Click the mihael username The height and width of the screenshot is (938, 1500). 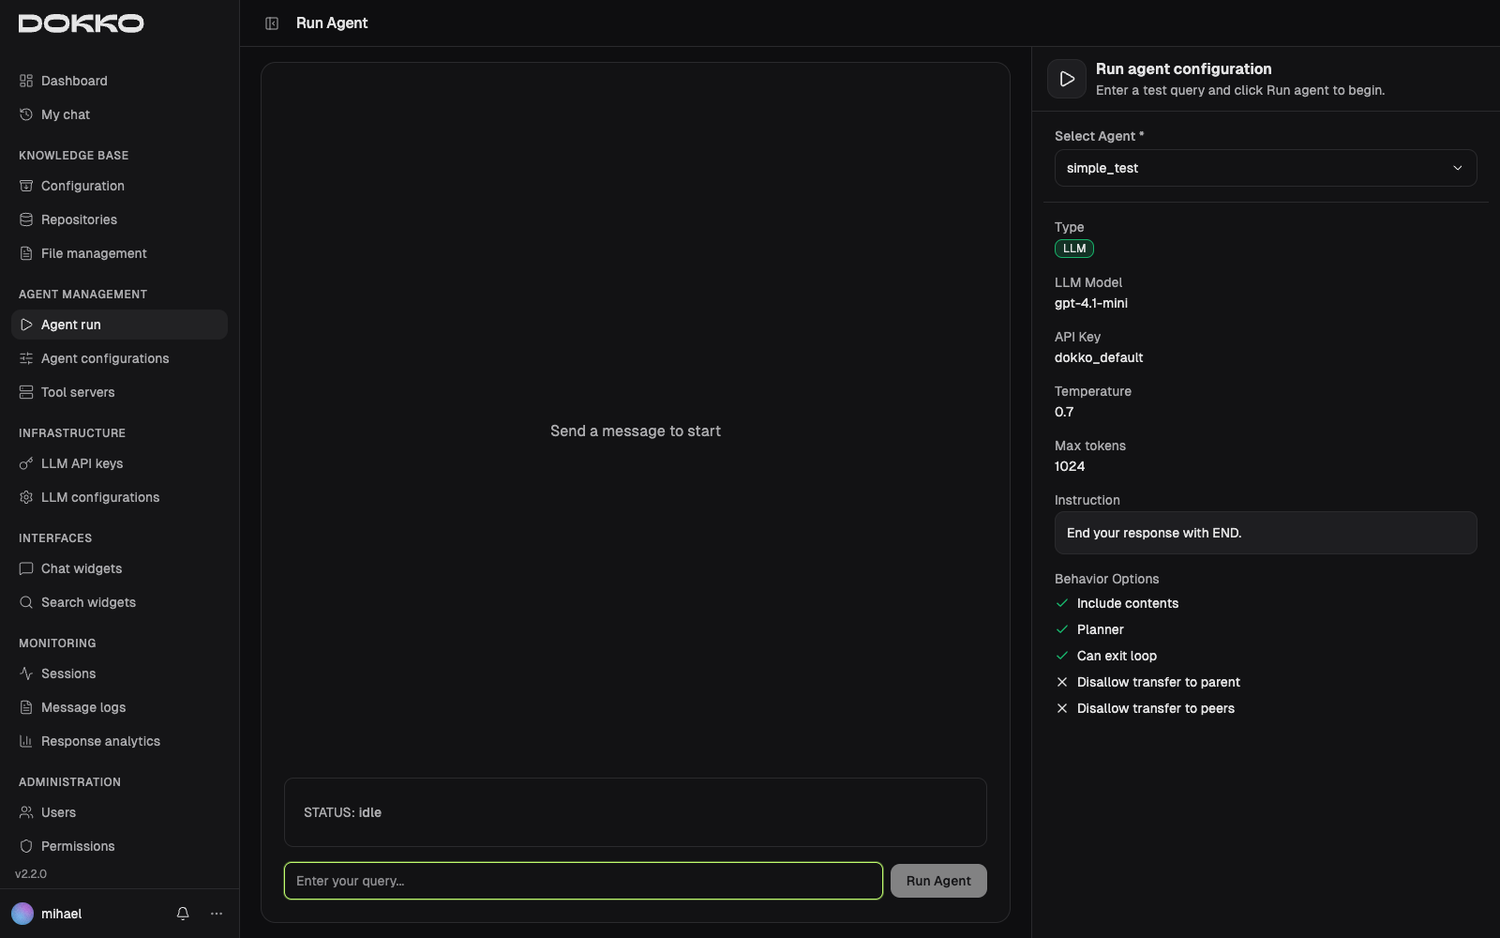(x=61, y=914)
